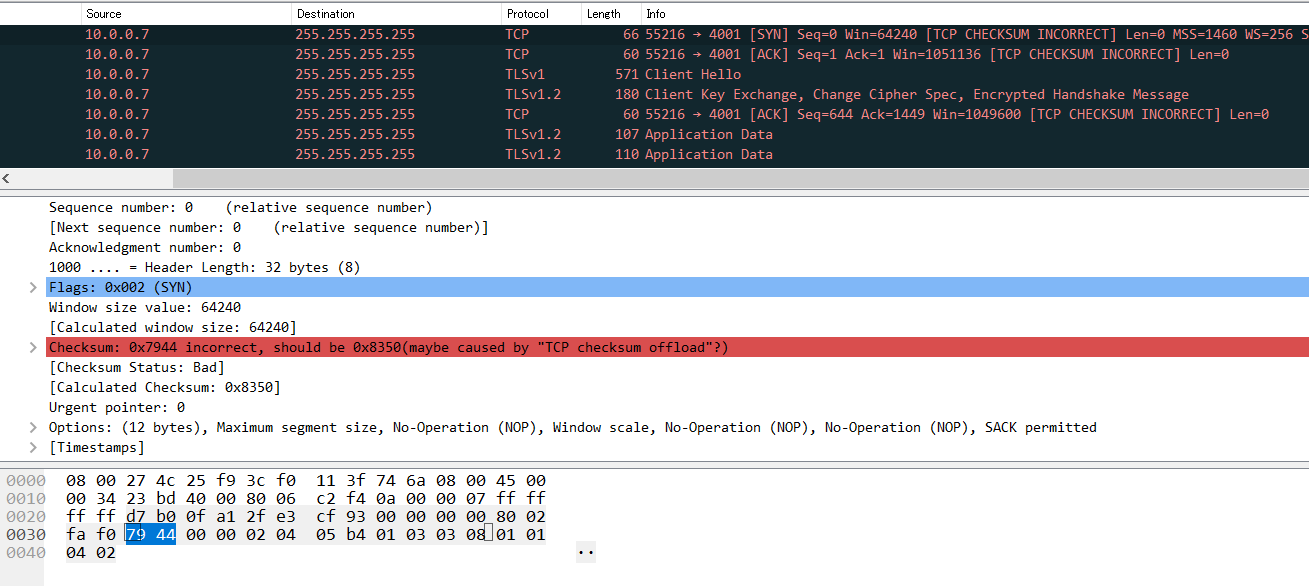Click destination 255.255.255.255 of Client Hello row
Image resolution: width=1309 pixels, height=586 pixels.
coord(355,74)
